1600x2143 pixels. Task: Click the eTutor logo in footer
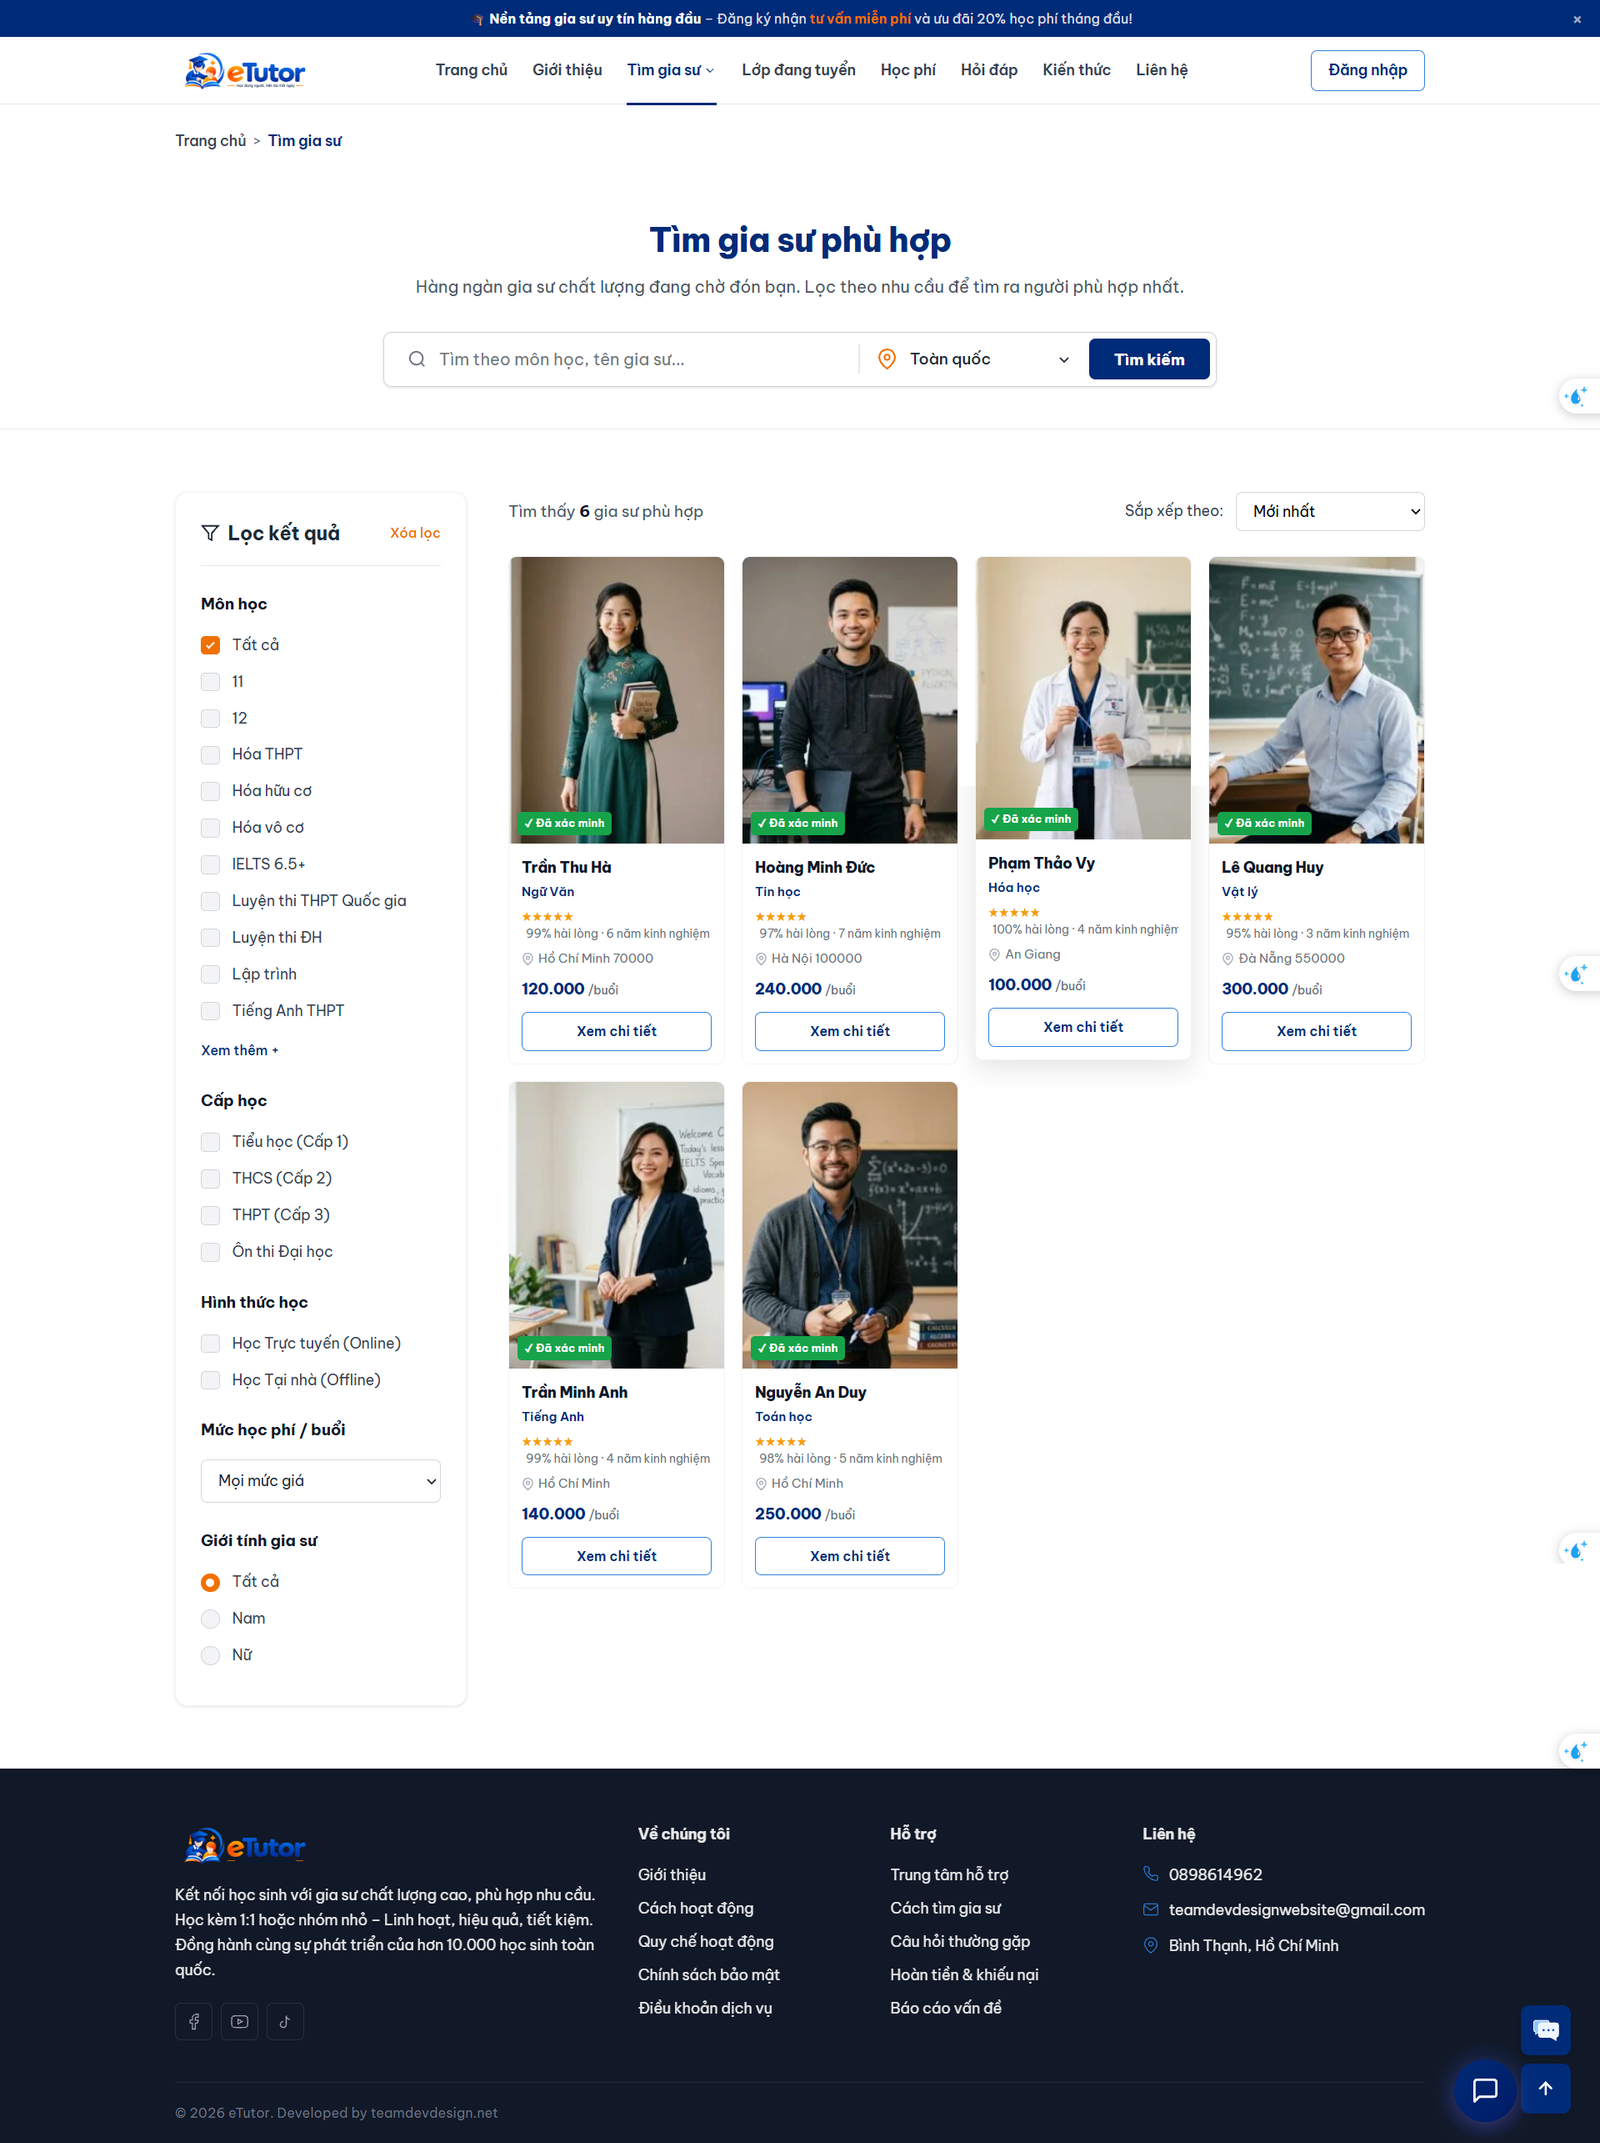245,1846
